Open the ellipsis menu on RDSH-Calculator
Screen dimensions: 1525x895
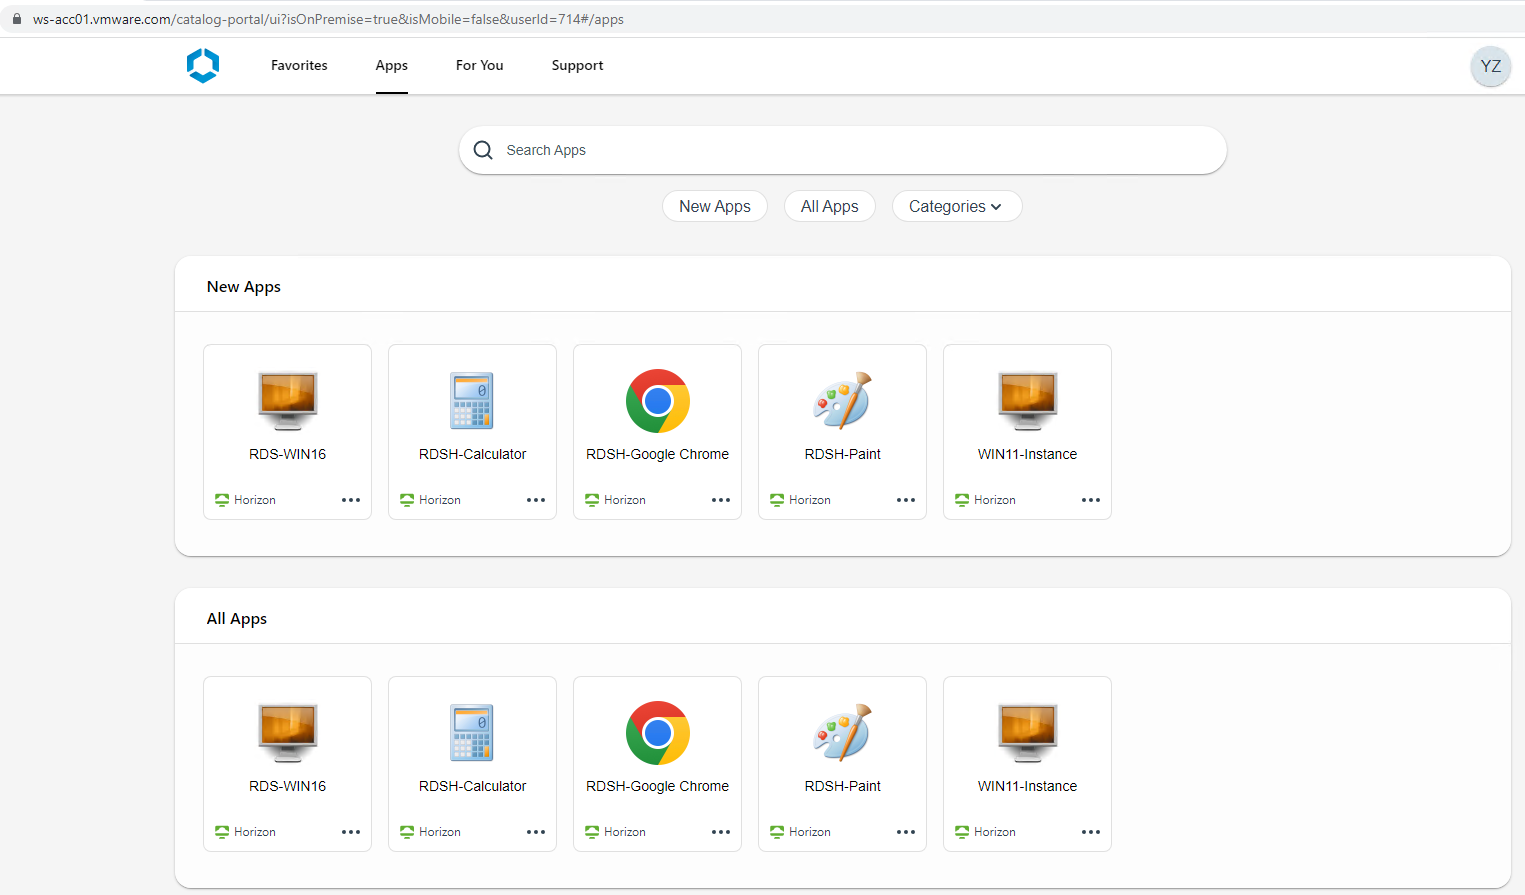536,500
